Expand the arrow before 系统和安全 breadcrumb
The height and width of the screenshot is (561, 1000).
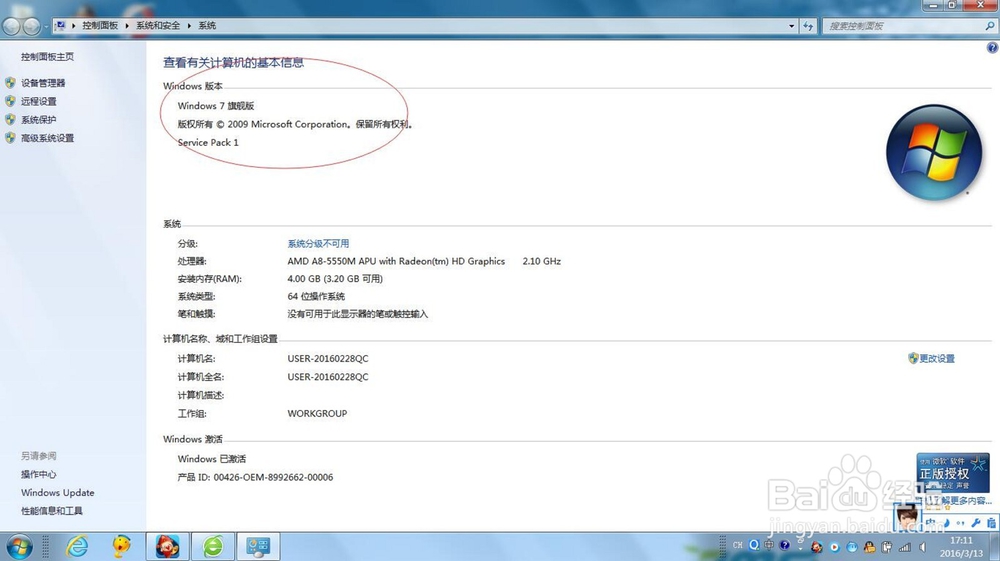pyautogui.click(x=127, y=26)
